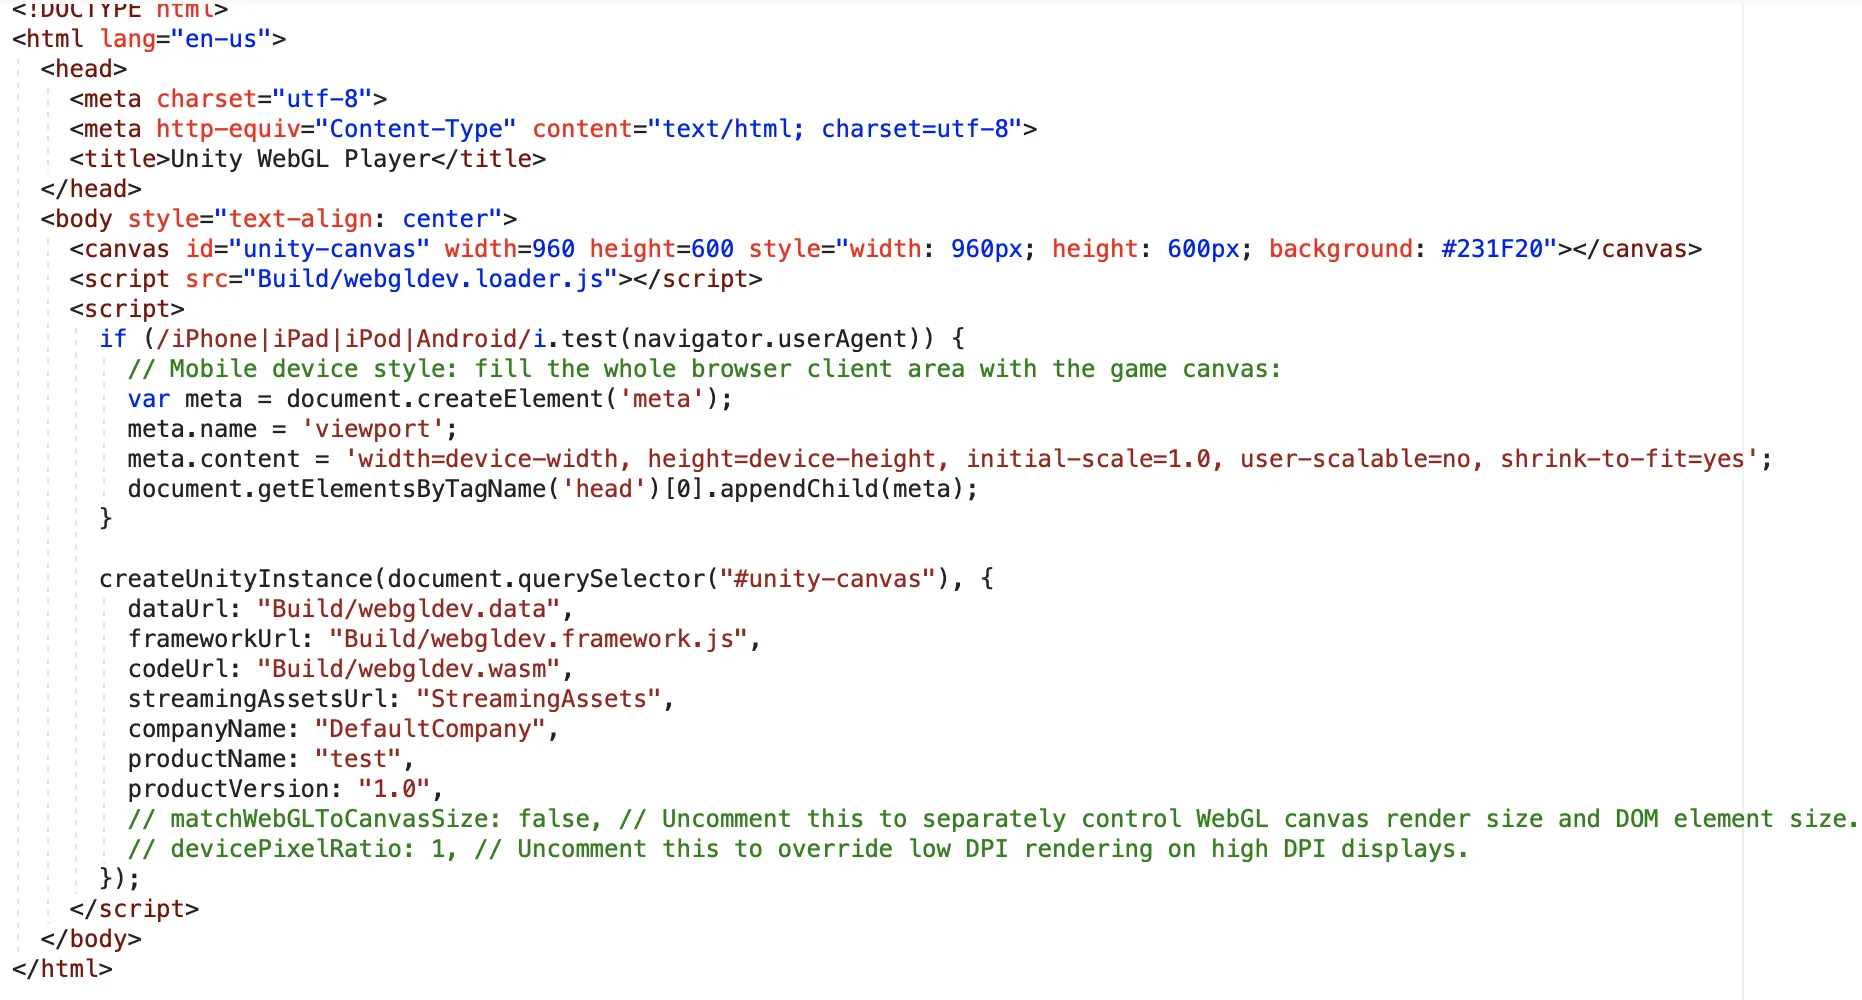Select the "#unity-canvas" querySelector string
Image resolution: width=1862 pixels, height=1000 pixels.
pos(827,579)
